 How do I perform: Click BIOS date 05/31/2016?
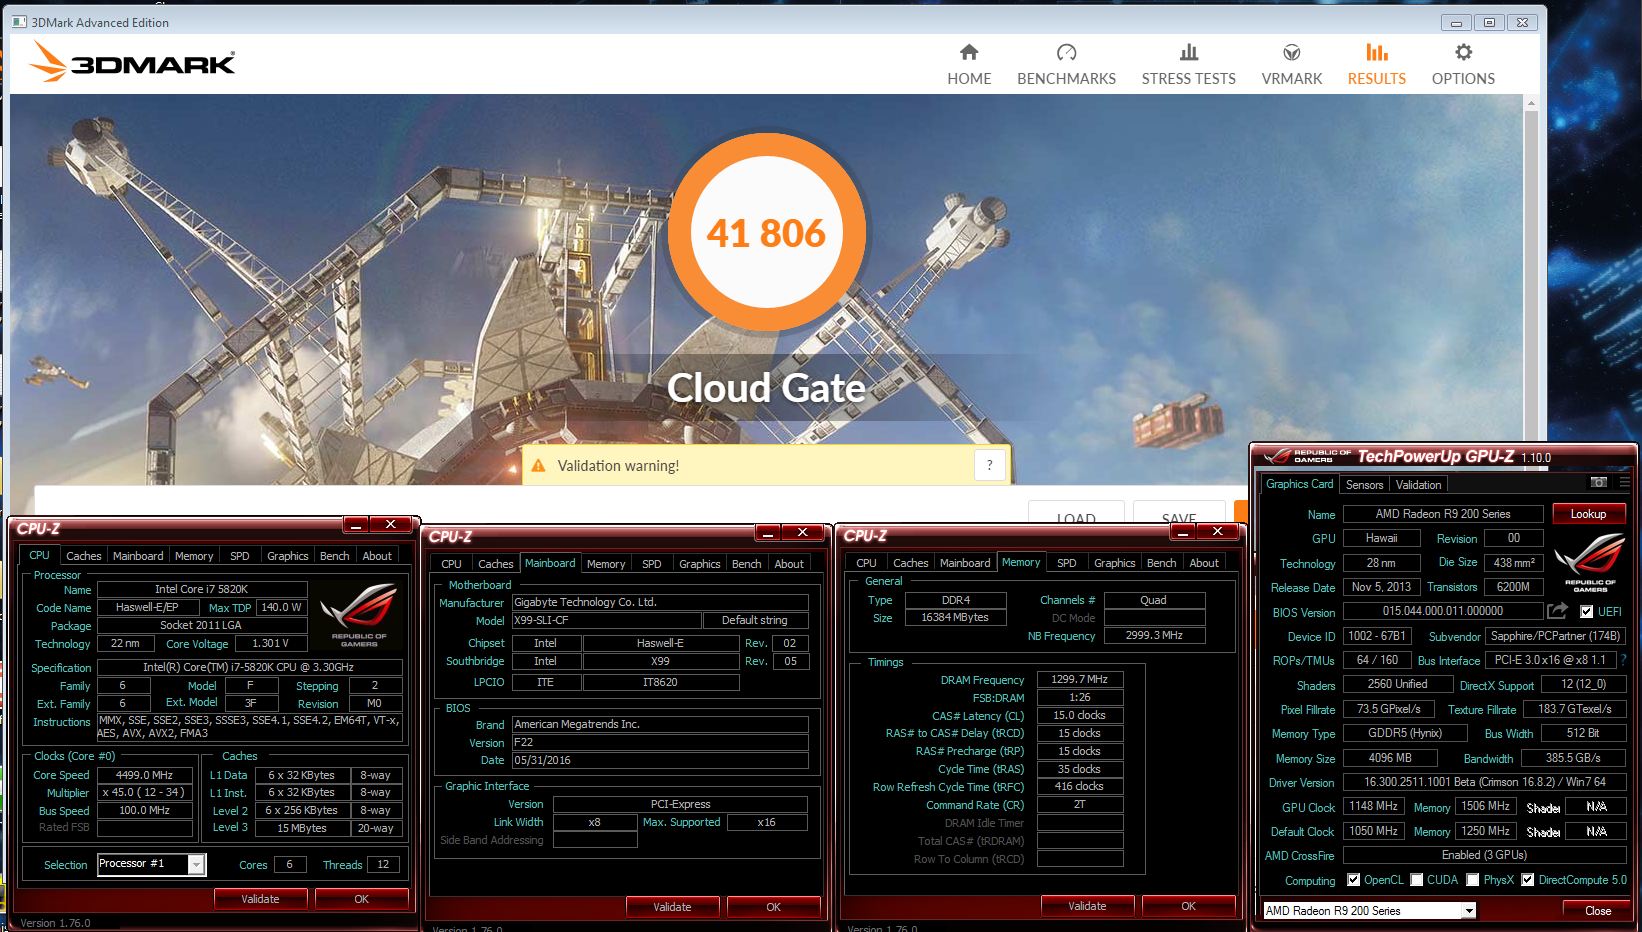point(660,760)
